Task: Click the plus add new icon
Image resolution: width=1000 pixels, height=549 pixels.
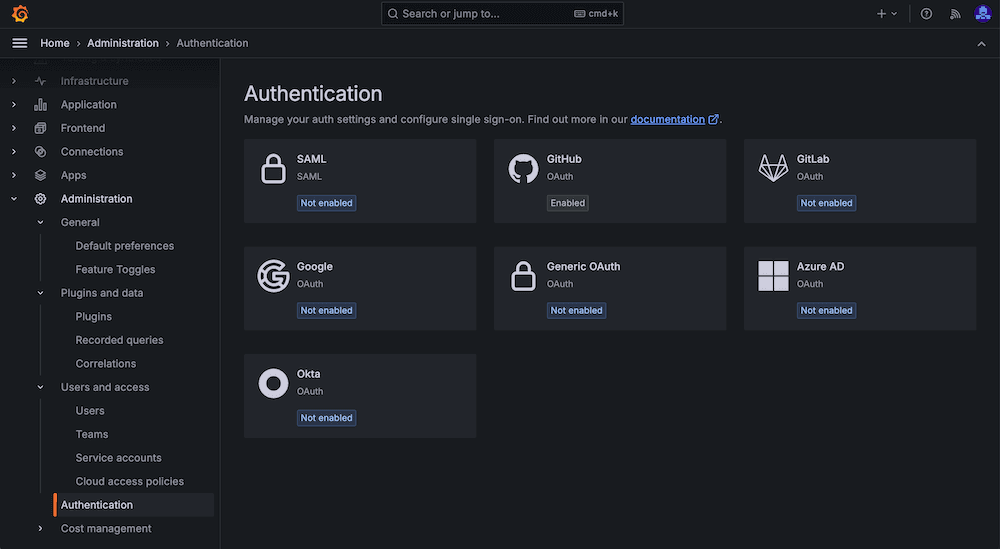Action: [881, 13]
